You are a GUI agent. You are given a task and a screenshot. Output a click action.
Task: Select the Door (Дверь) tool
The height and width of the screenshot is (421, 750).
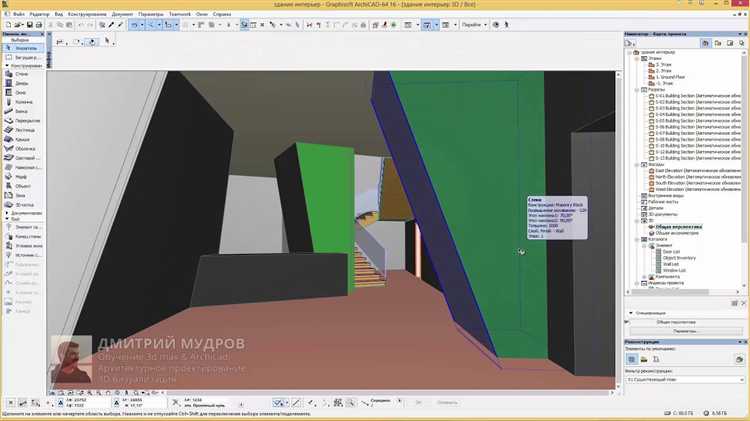coord(22,83)
